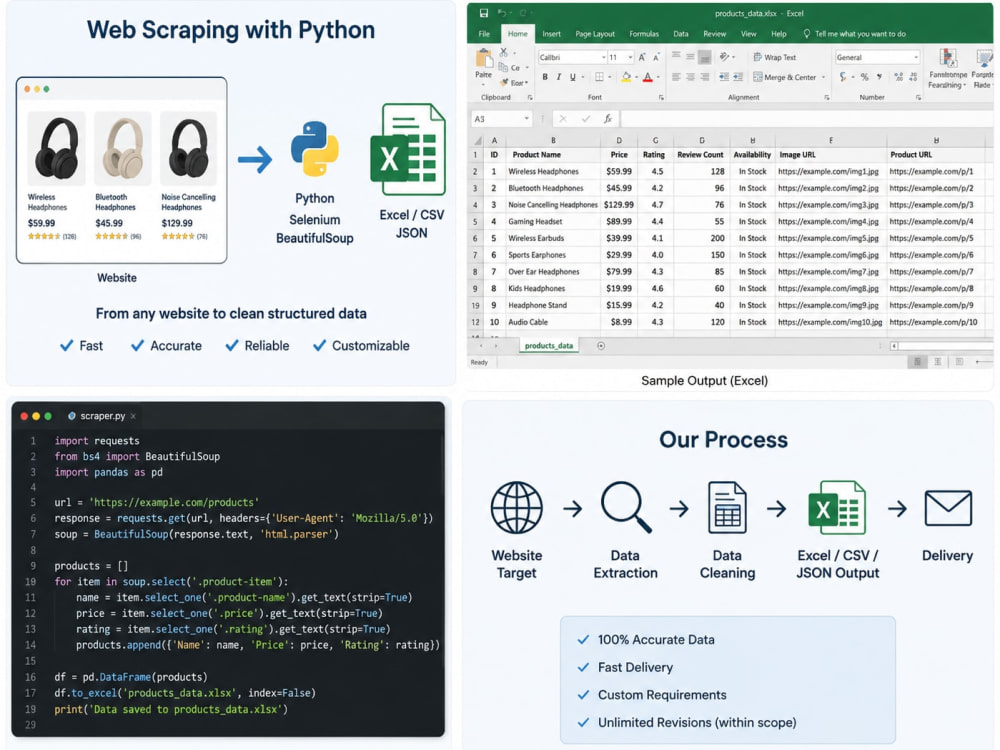Click the Decrease Decimal icon
1000x750 pixels.
913,77
